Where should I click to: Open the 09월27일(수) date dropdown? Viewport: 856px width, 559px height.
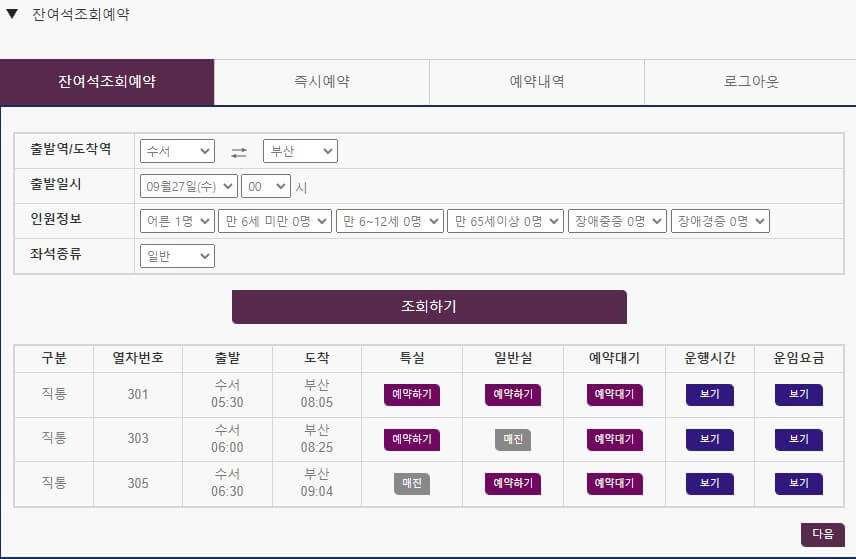click(x=189, y=186)
